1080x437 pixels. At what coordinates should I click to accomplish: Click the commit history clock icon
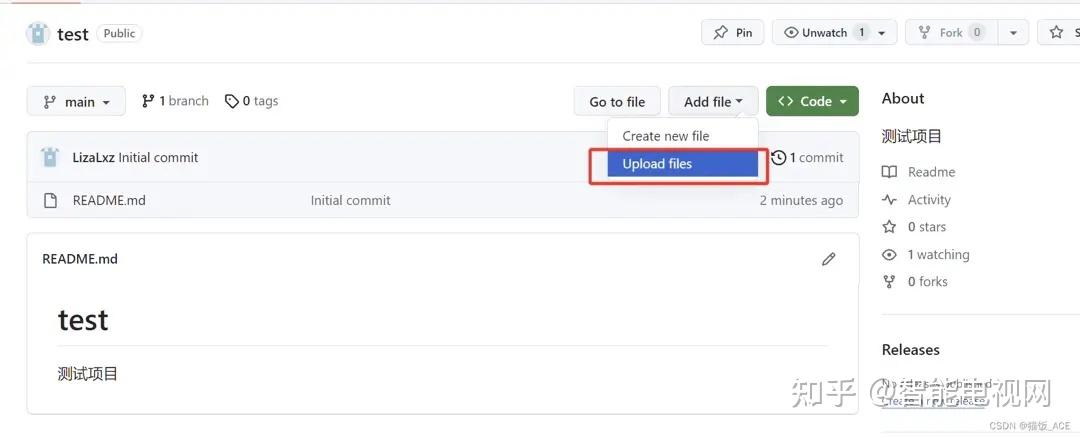(x=778, y=157)
